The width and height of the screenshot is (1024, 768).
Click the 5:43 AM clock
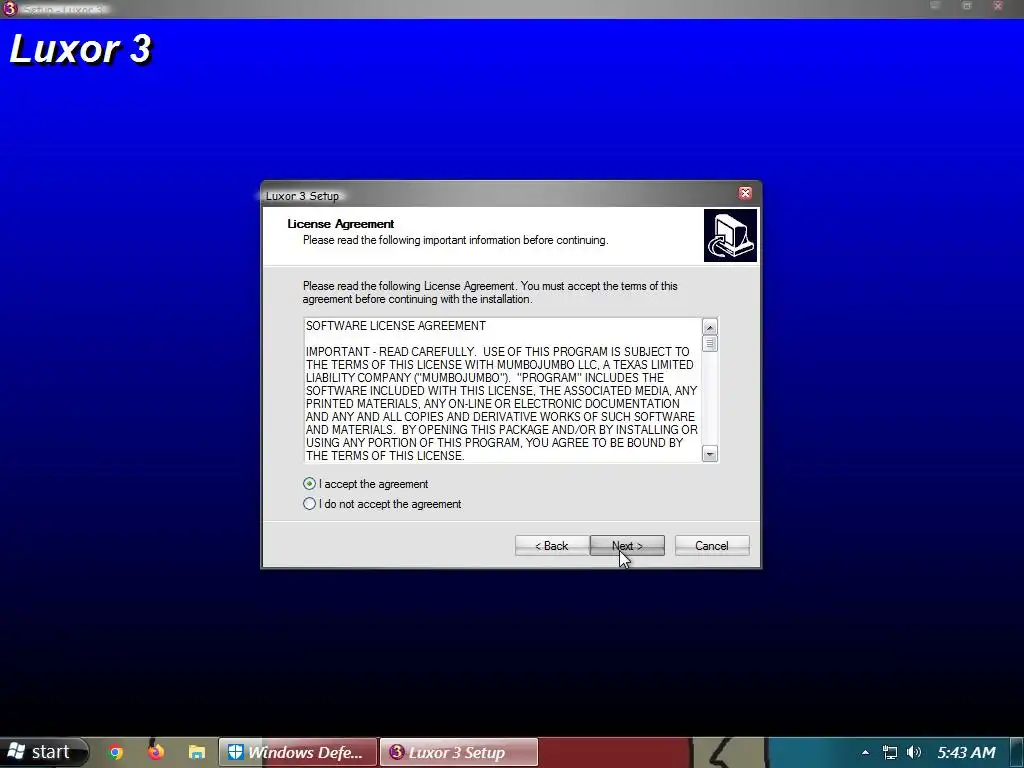click(967, 752)
